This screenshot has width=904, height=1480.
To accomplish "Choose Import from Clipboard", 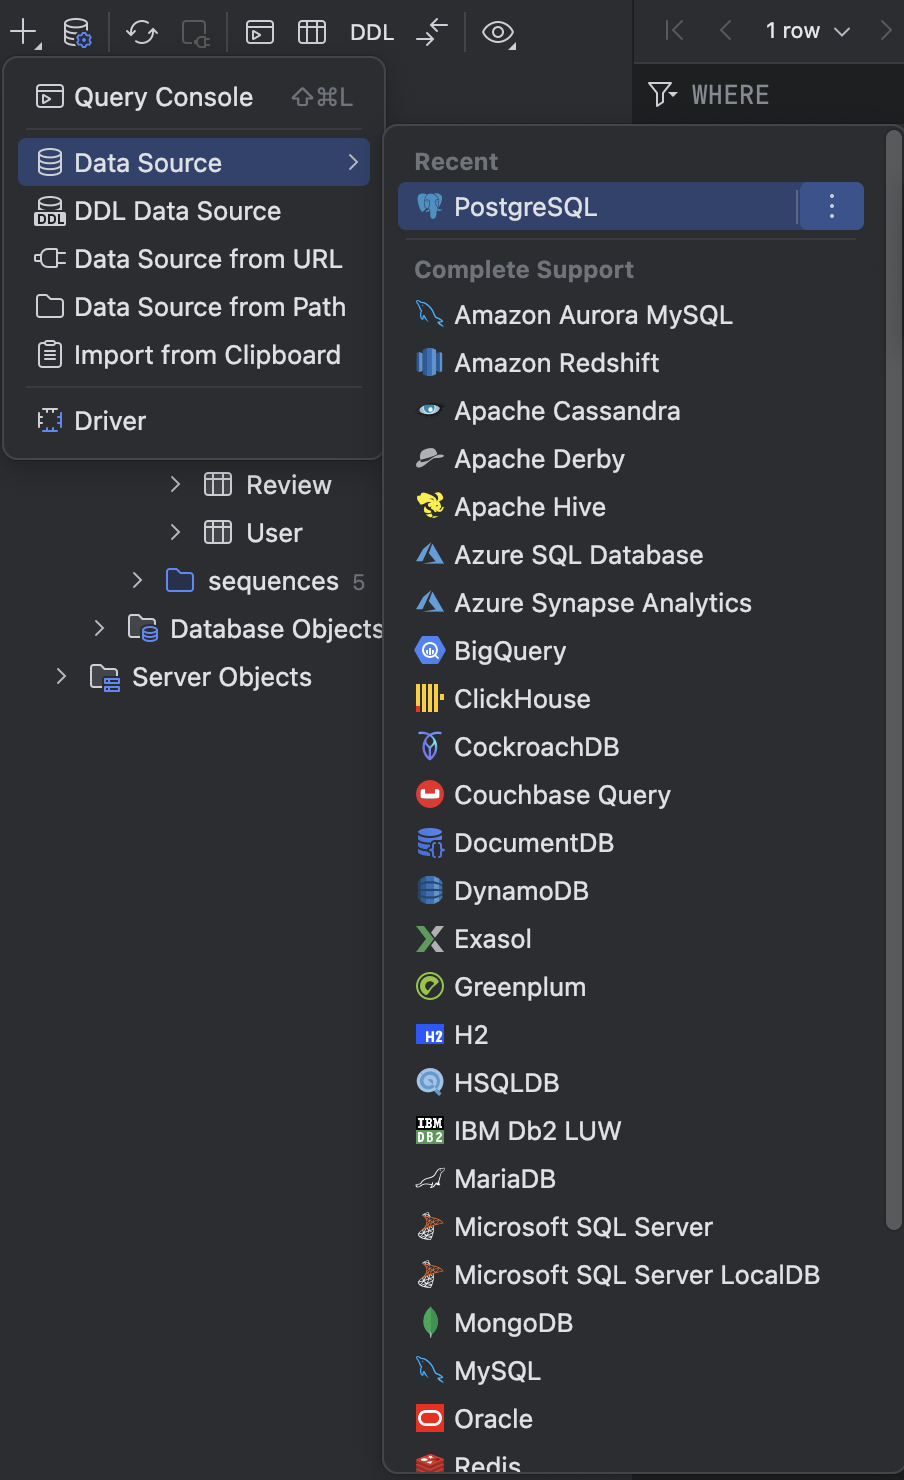I will pyautogui.click(x=194, y=355).
